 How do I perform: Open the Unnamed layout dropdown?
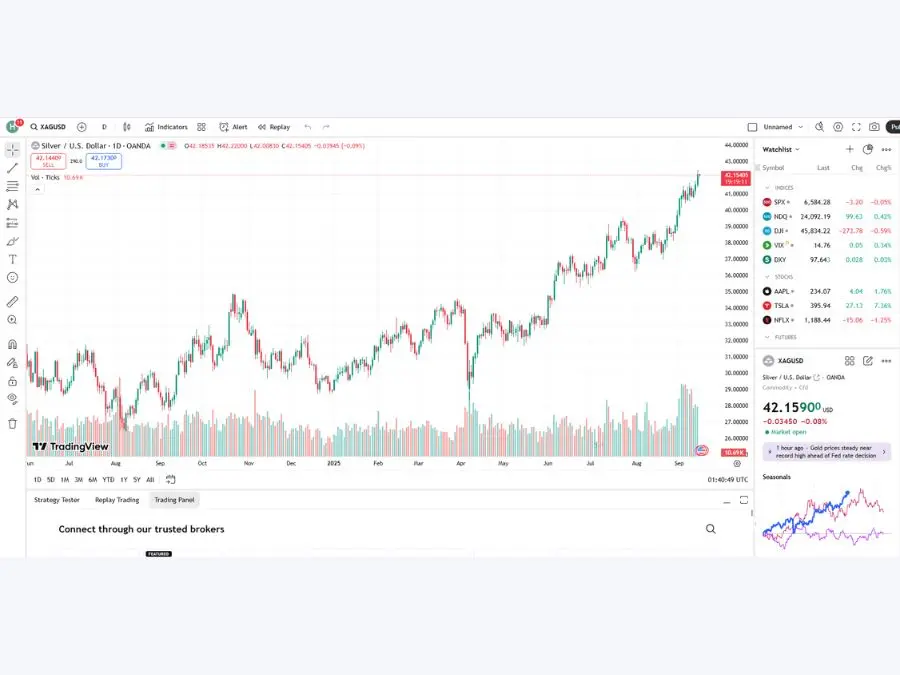(x=782, y=127)
